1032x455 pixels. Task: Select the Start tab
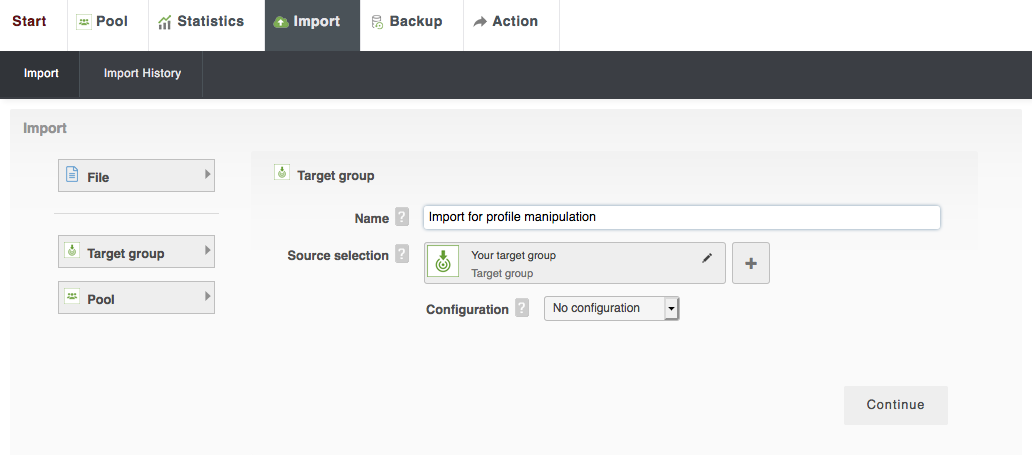point(30,22)
